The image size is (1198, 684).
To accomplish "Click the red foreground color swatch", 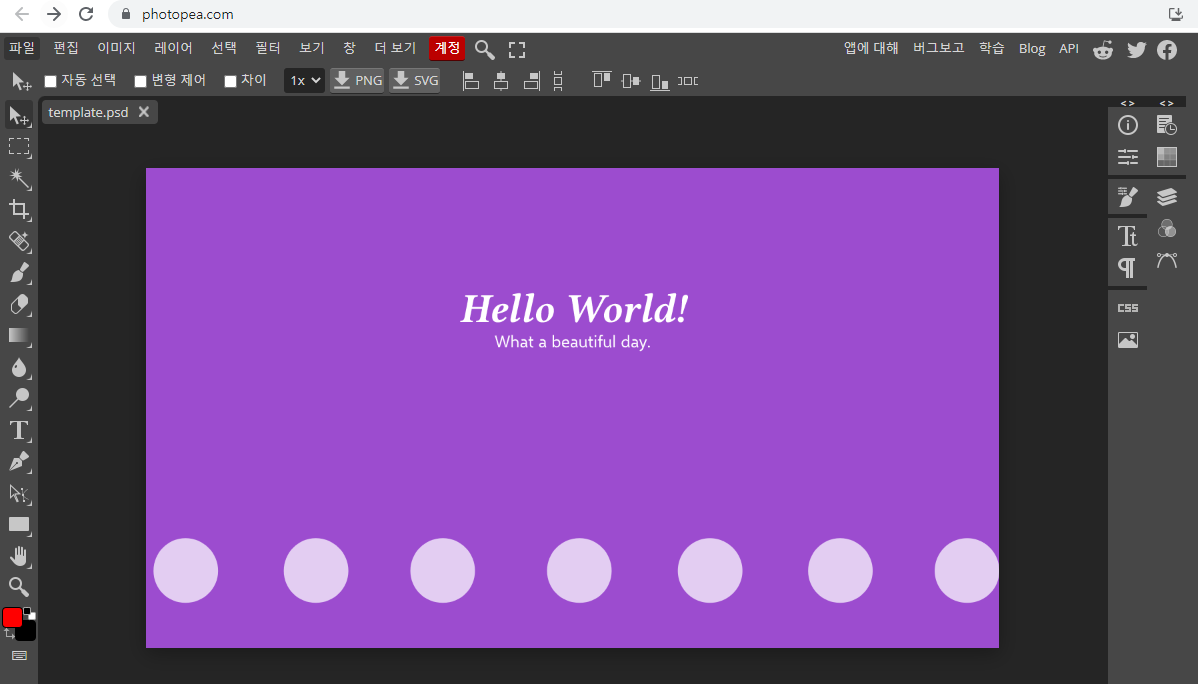I will coord(12,618).
